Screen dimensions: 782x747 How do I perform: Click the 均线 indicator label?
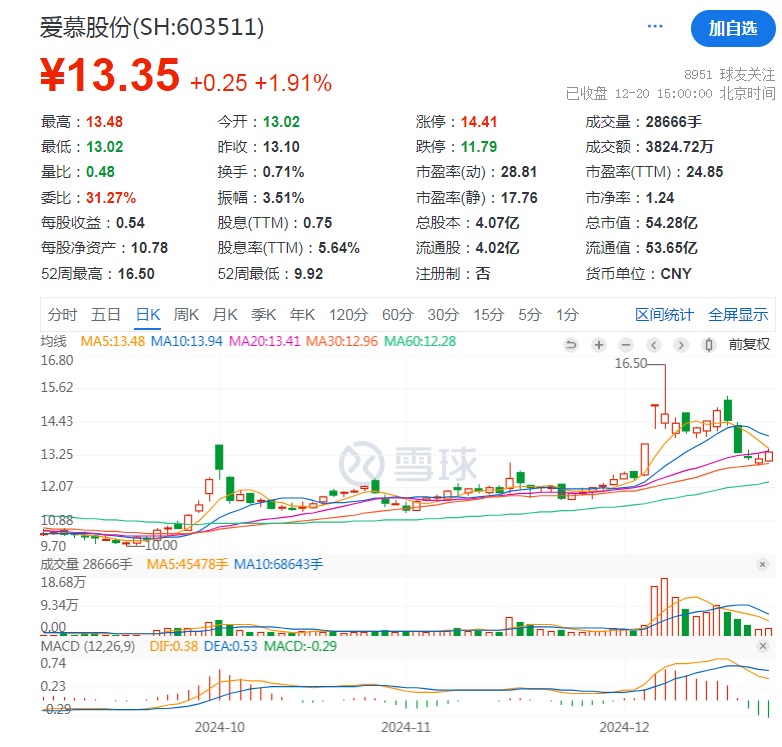tap(53, 342)
